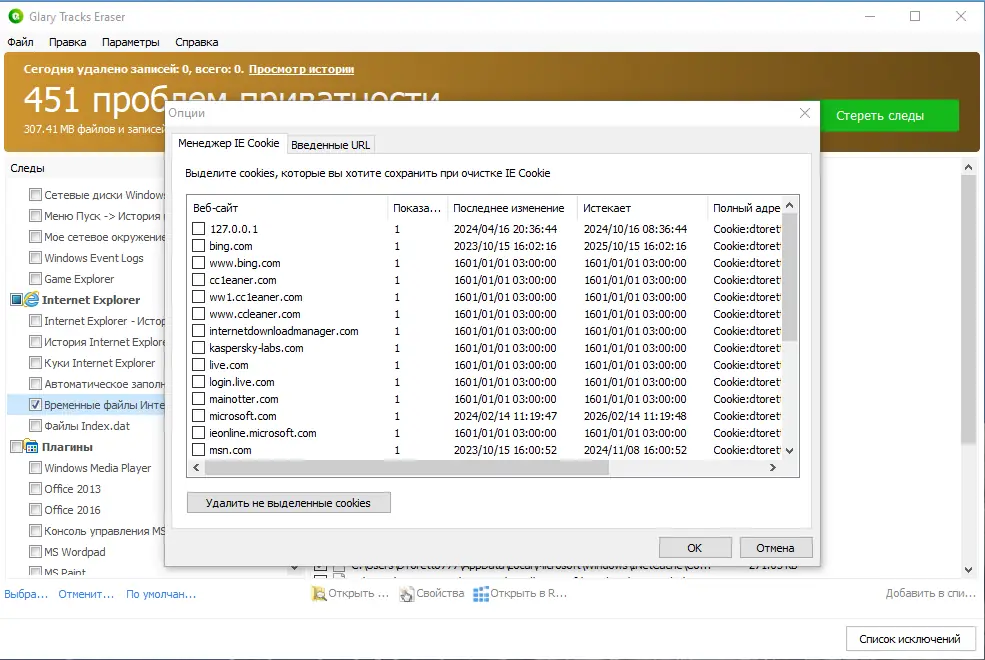
Task: Check the msn.com cookie checkbox
Action: click(x=199, y=449)
